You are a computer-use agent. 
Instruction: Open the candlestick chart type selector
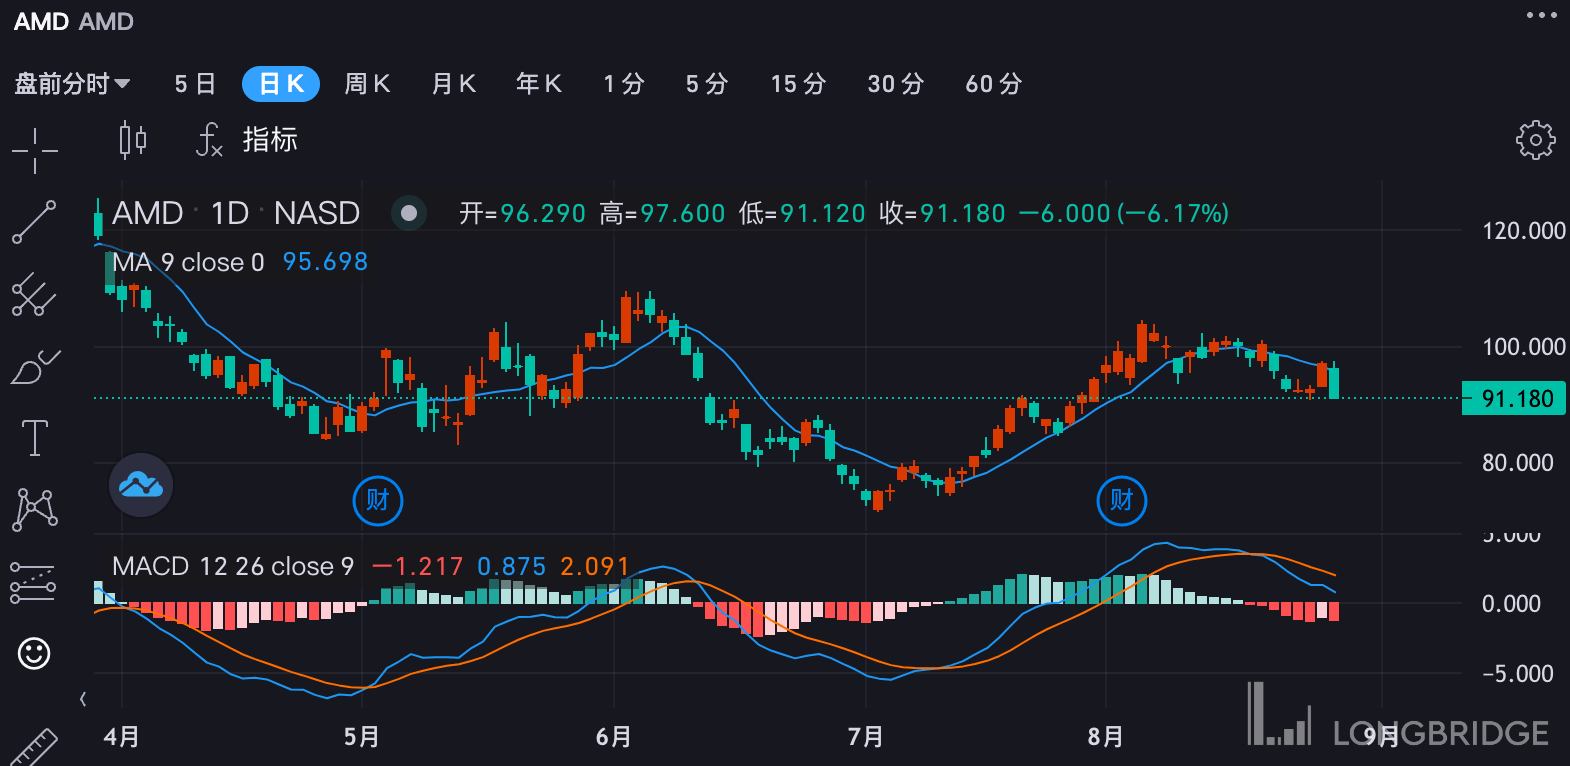[x=133, y=140]
